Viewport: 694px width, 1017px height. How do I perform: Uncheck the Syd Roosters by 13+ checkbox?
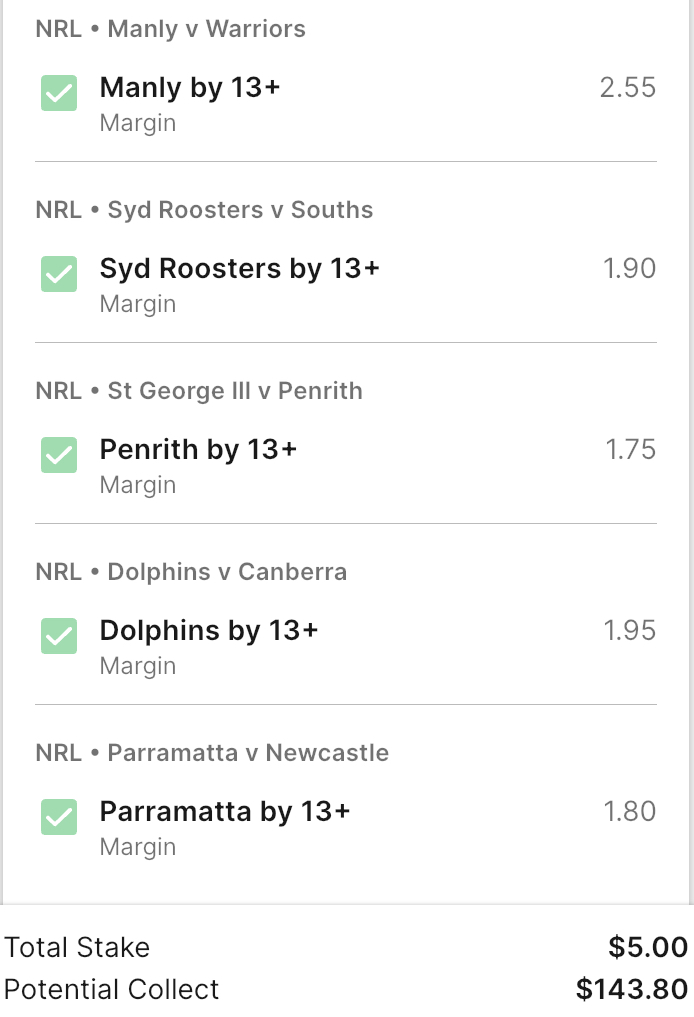pos(59,275)
